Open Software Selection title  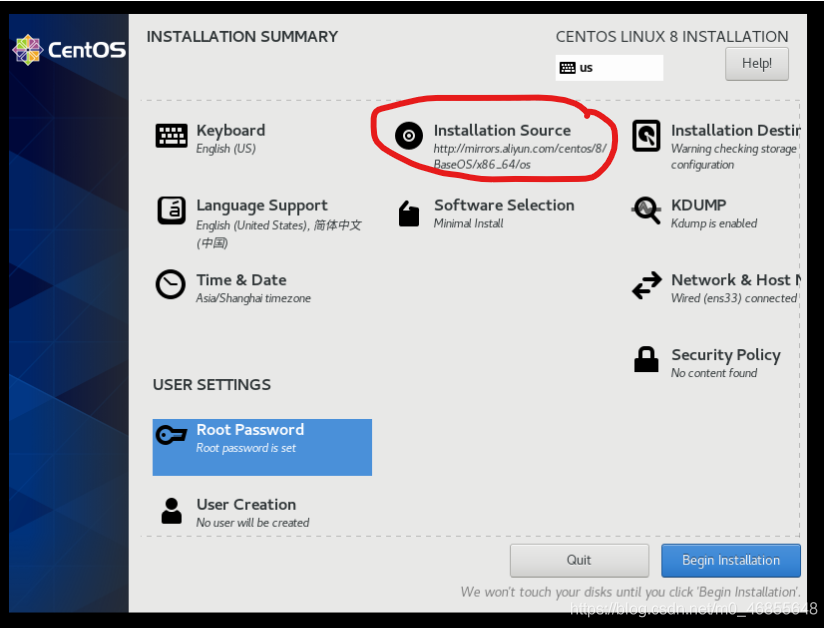pyautogui.click(x=504, y=205)
